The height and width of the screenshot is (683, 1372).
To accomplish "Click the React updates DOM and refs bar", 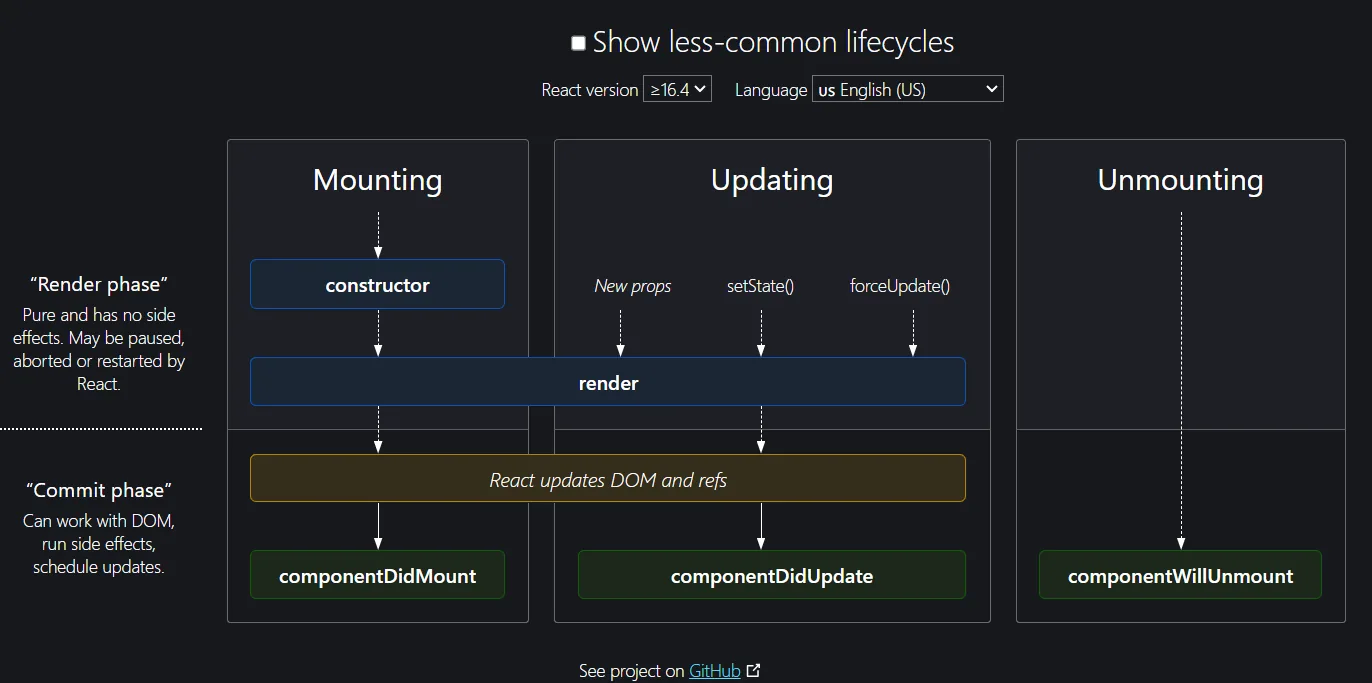I will coord(608,479).
